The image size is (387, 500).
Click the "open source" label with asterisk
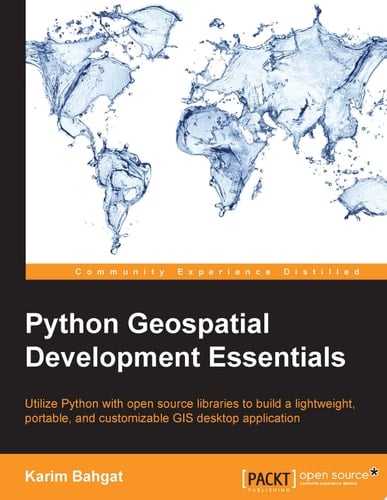coord(339,476)
